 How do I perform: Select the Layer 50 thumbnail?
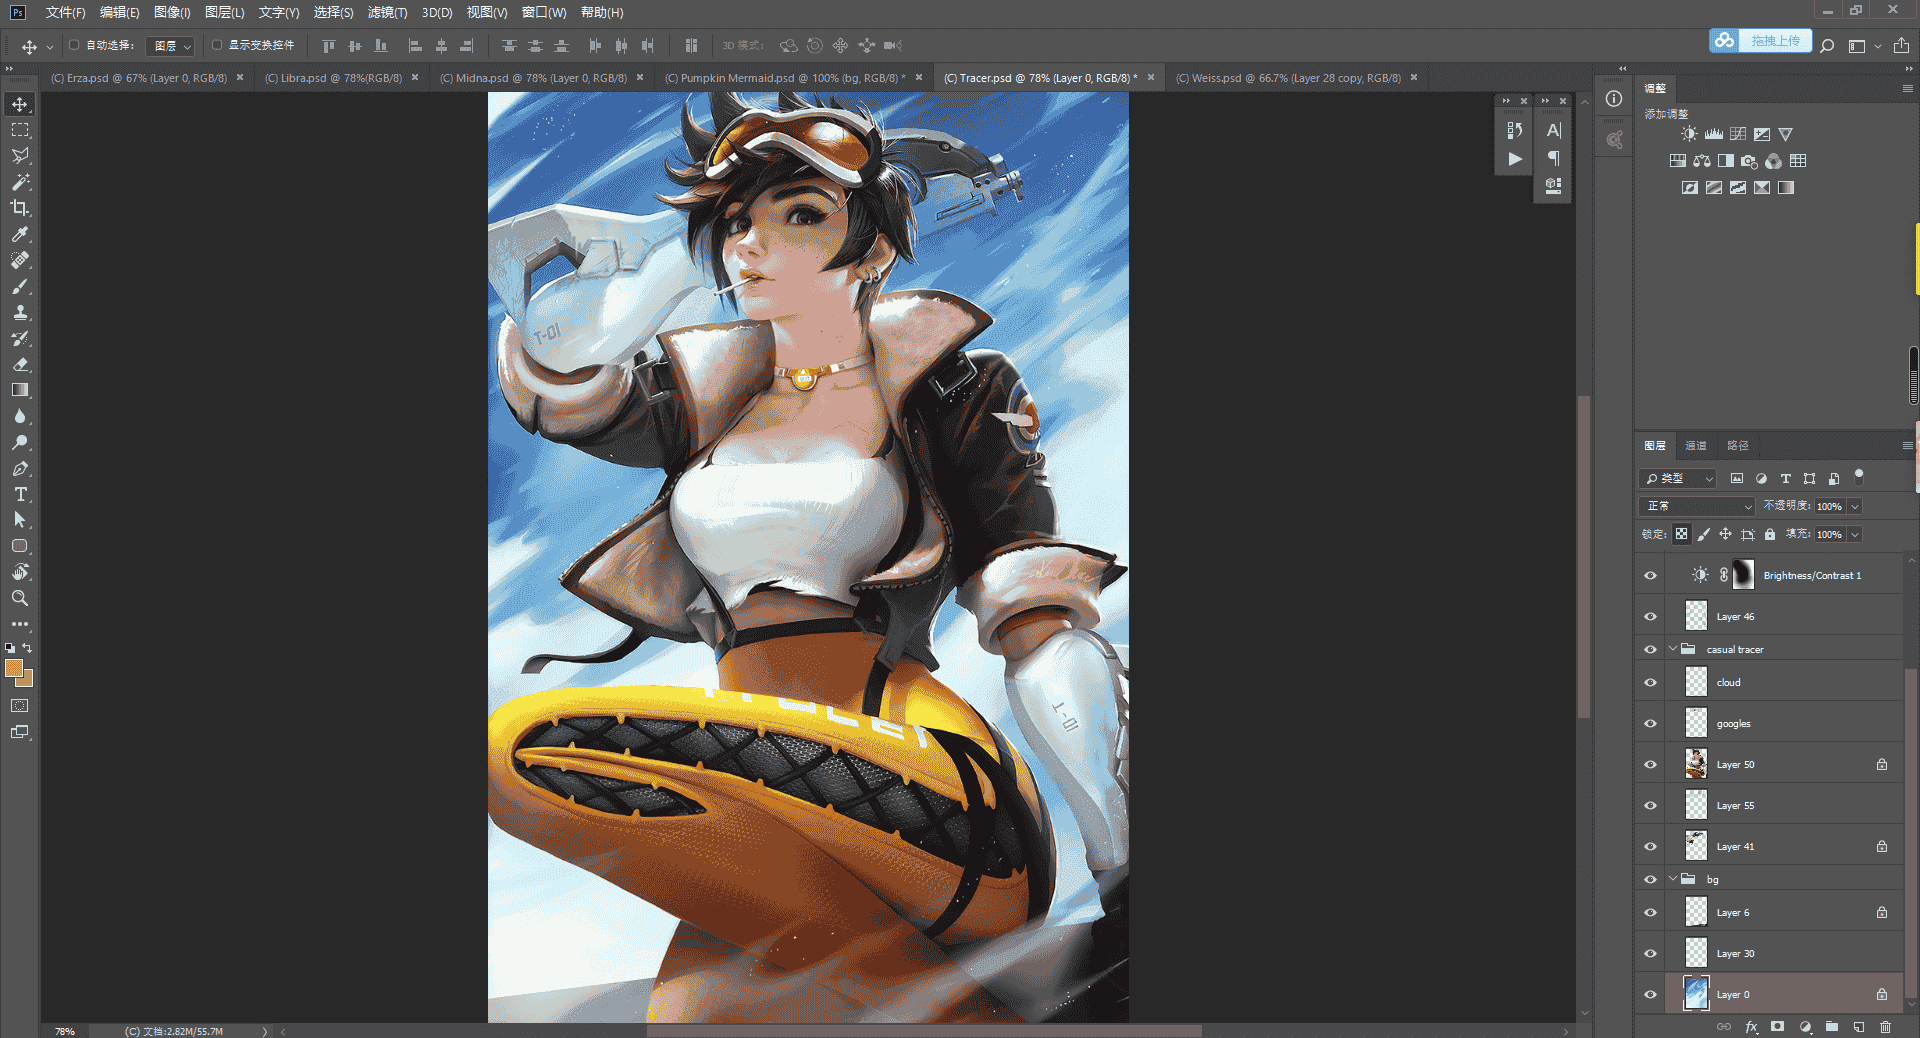pos(1696,764)
